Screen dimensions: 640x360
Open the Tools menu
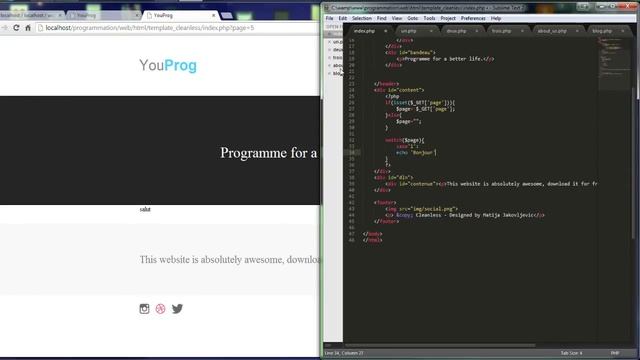429,18
